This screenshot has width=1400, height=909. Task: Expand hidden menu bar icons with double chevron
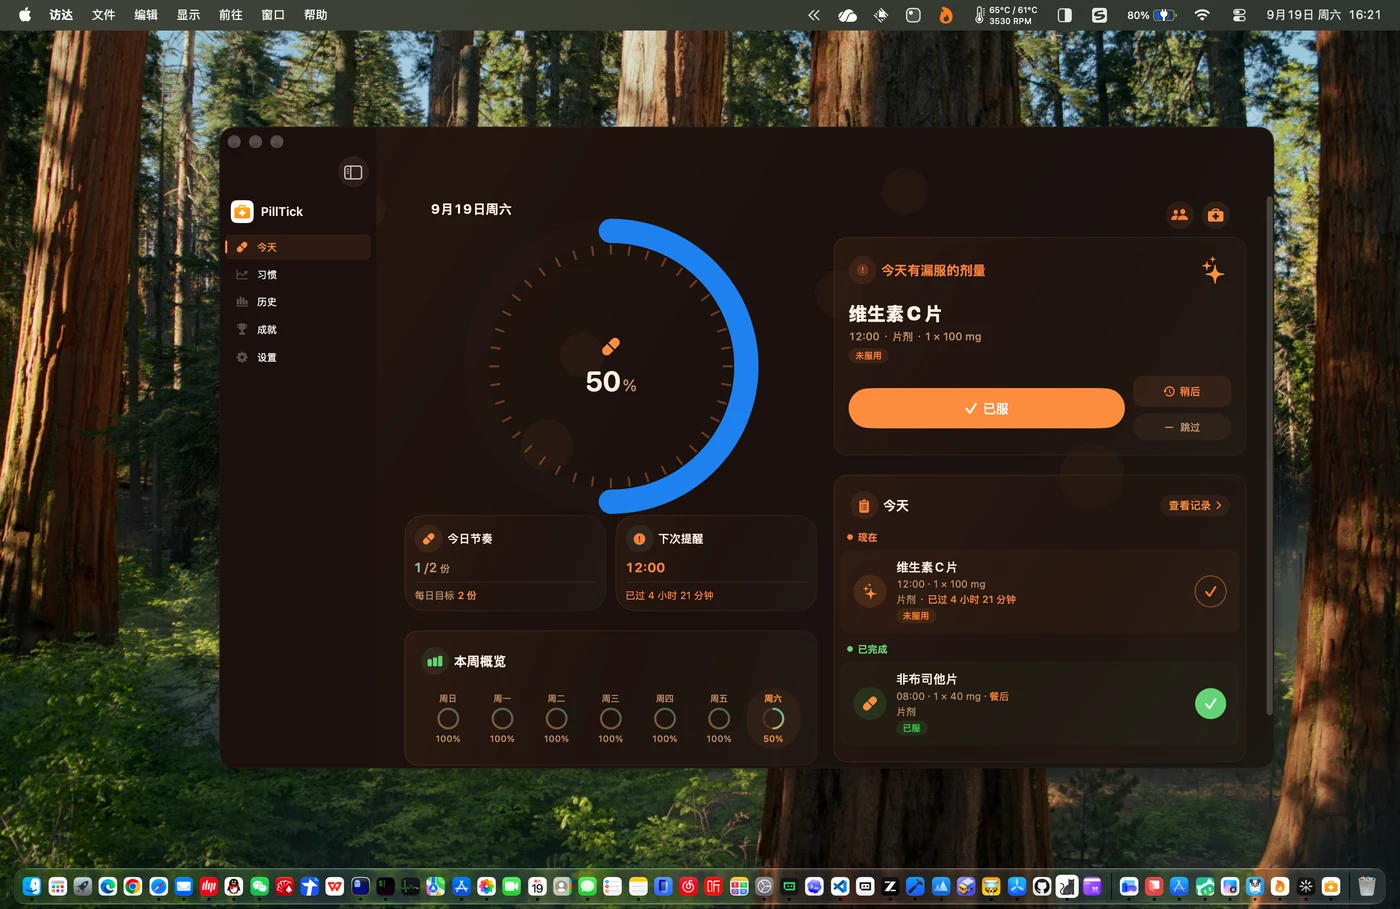(x=814, y=15)
